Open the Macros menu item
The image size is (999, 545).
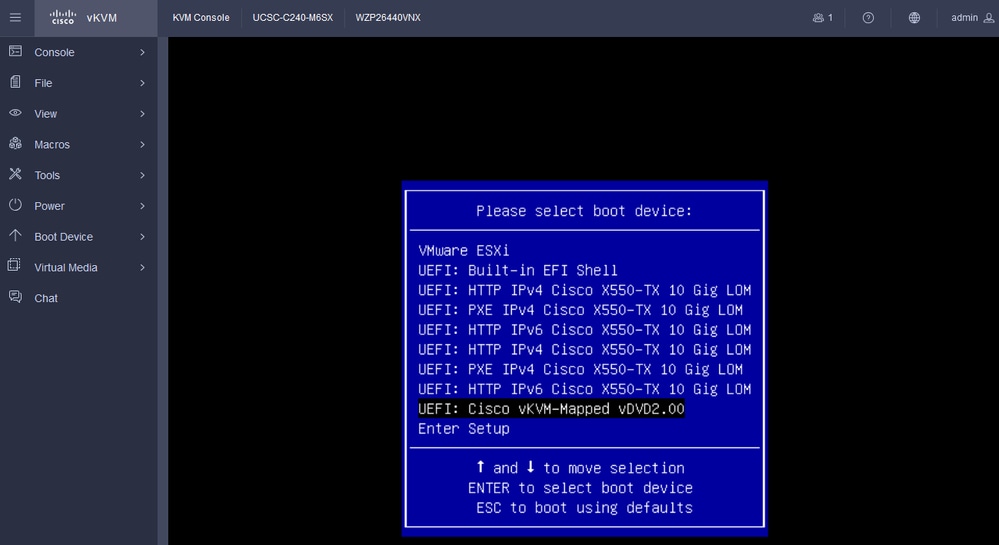78,145
